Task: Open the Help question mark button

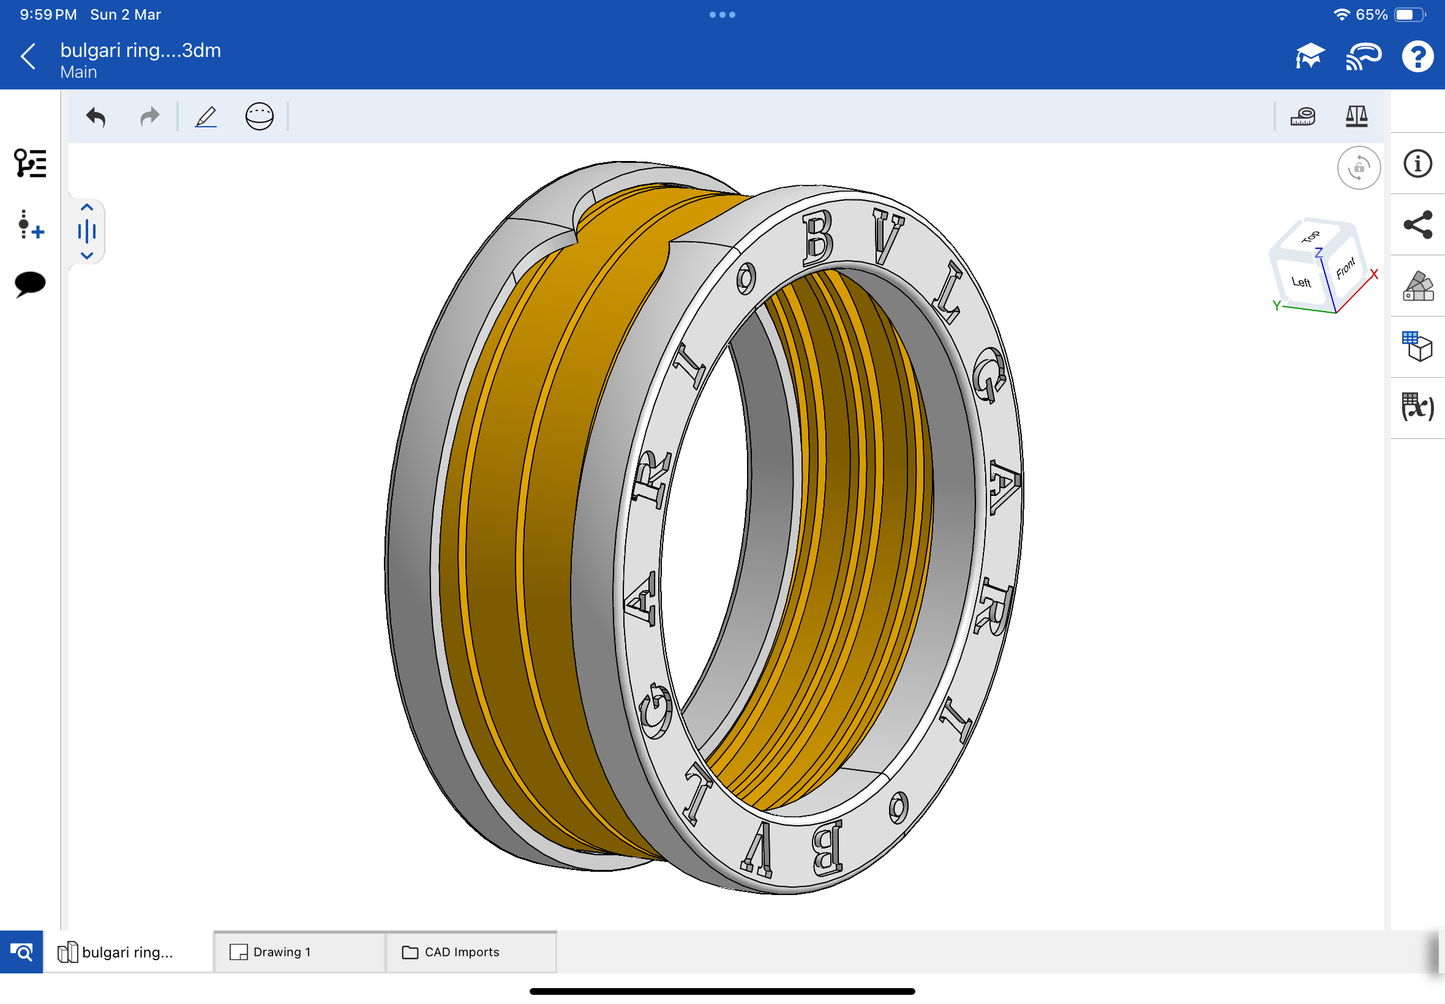Action: [1417, 57]
